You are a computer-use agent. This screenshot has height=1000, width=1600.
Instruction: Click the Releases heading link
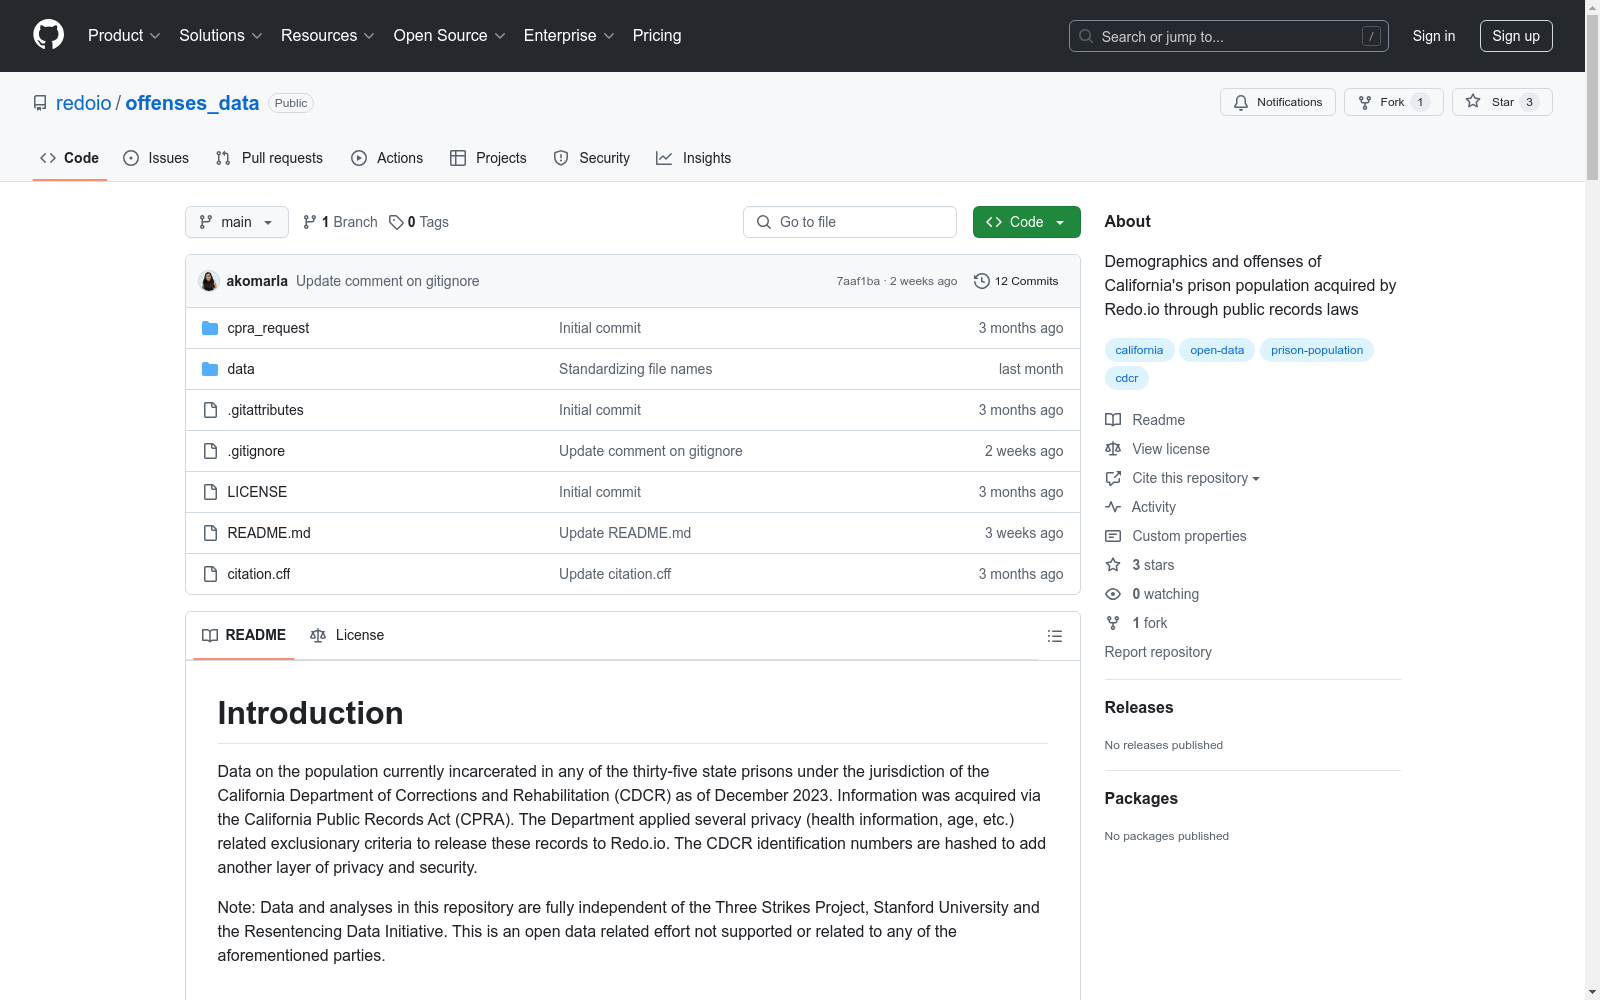1139,707
